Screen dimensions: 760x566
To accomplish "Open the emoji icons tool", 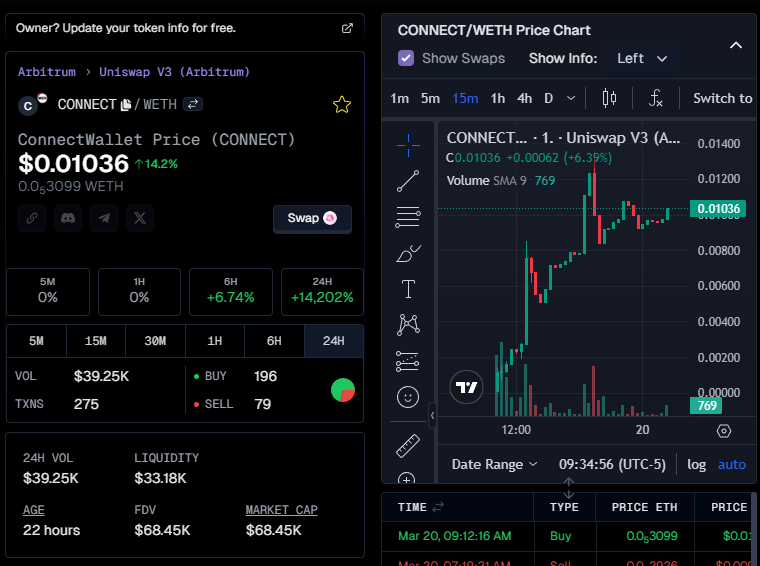I will [408, 397].
